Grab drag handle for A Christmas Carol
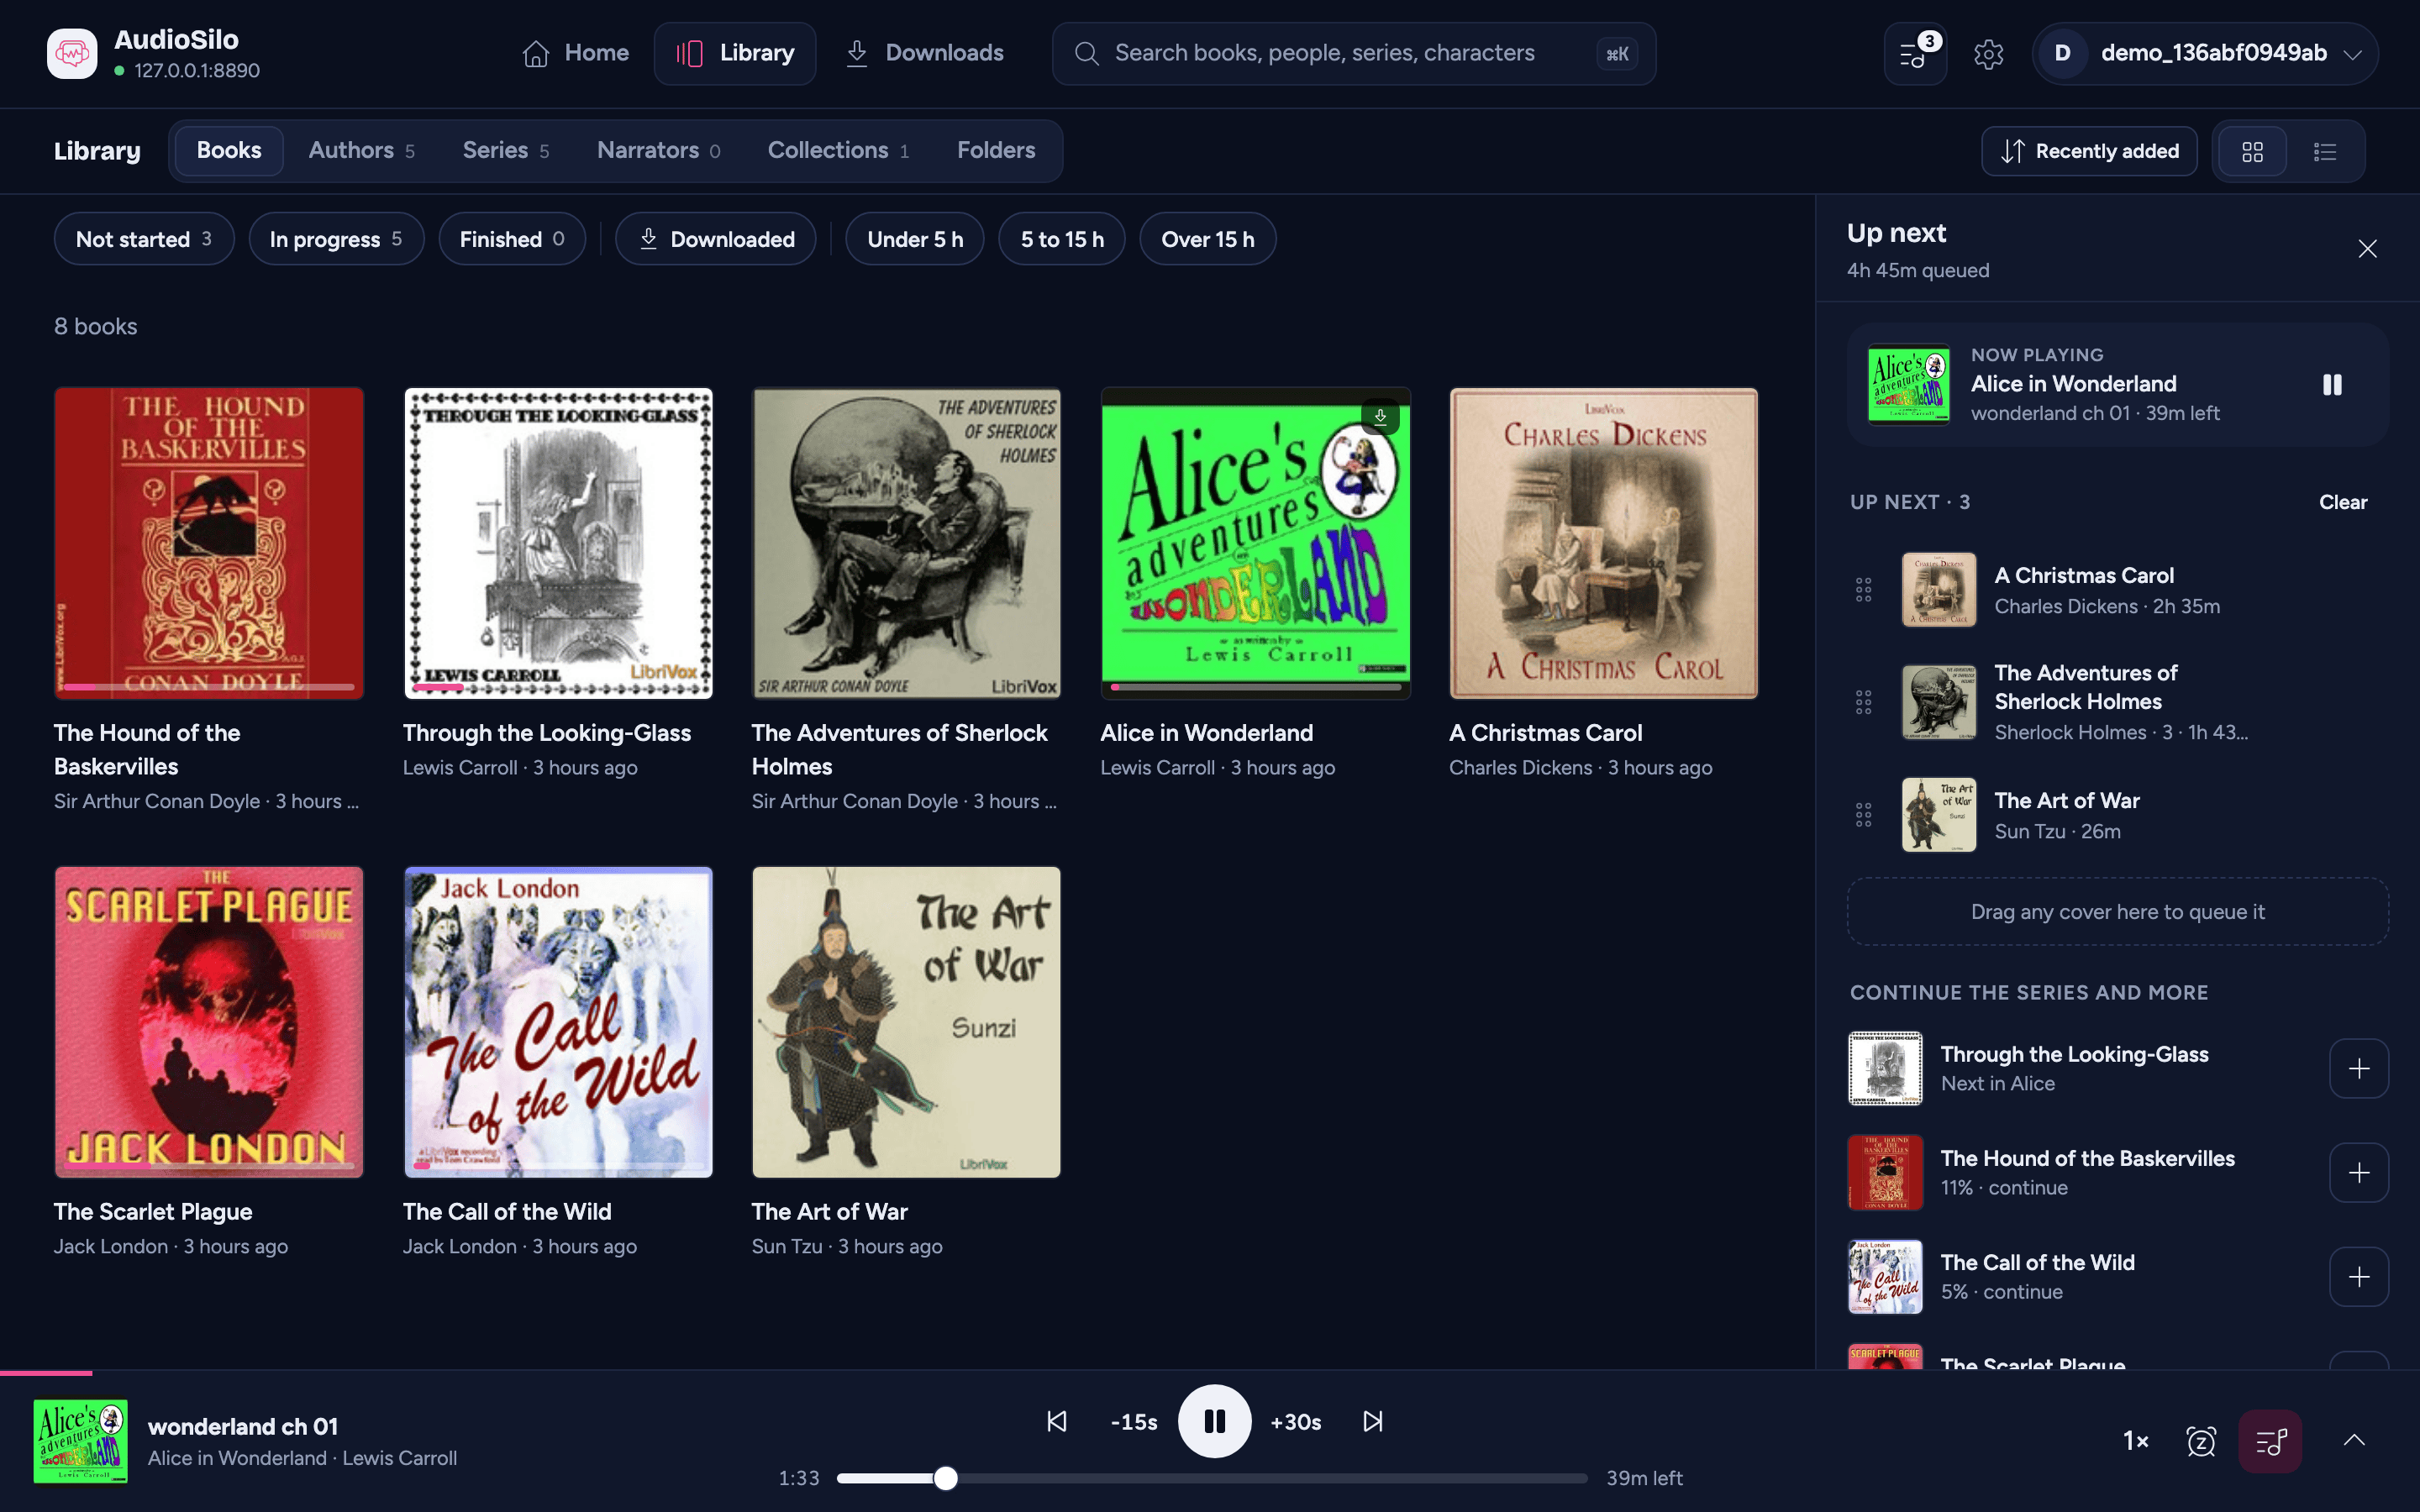Viewport: 2420px width, 1512px height. coord(1863,590)
